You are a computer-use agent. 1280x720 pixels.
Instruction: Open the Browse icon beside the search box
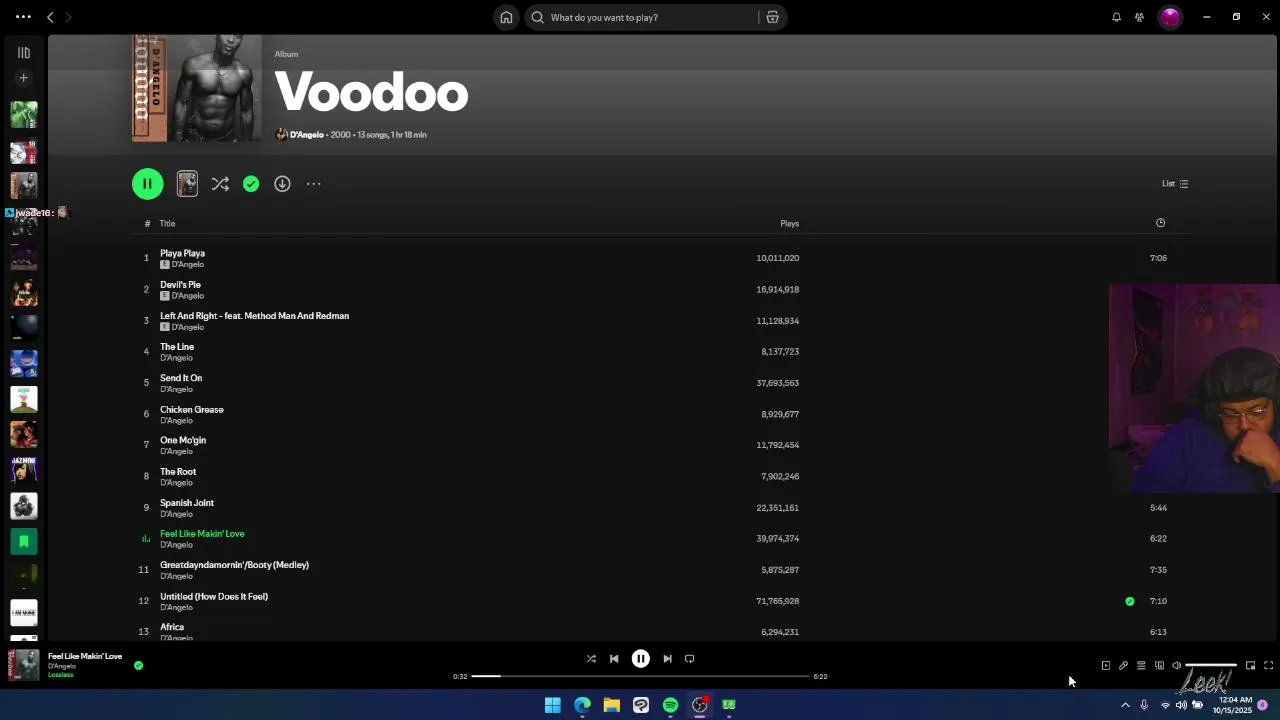772,17
